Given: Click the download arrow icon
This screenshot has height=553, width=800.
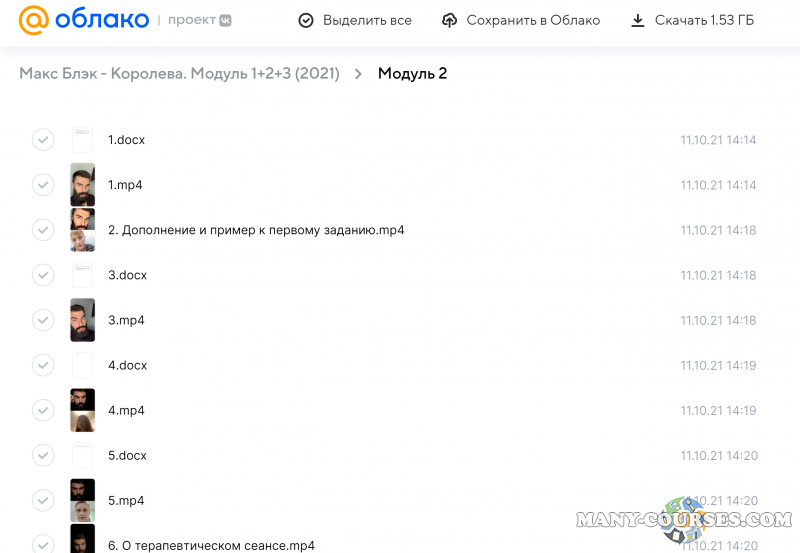Looking at the screenshot, I should tap(637, 20).
